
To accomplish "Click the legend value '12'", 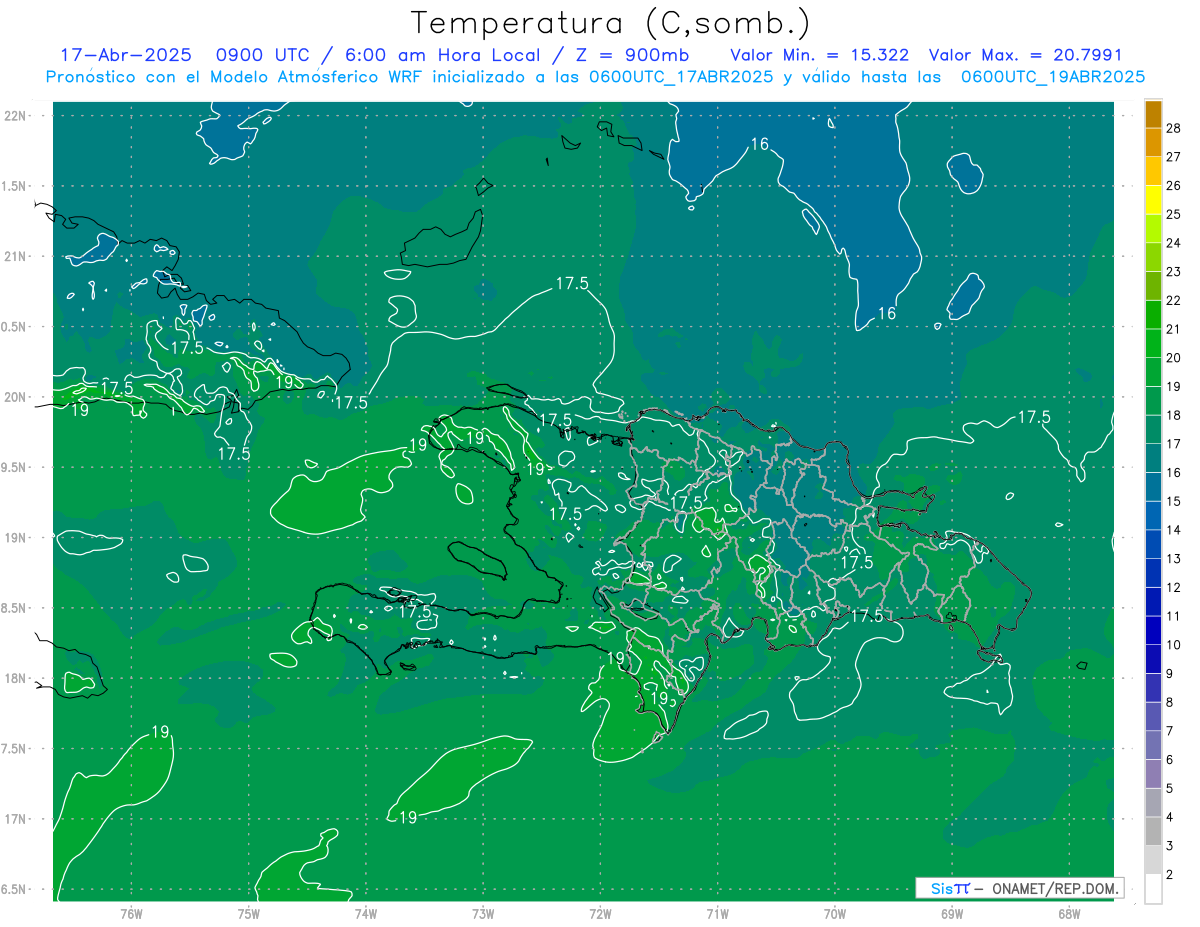I will tap(1174, 587).
